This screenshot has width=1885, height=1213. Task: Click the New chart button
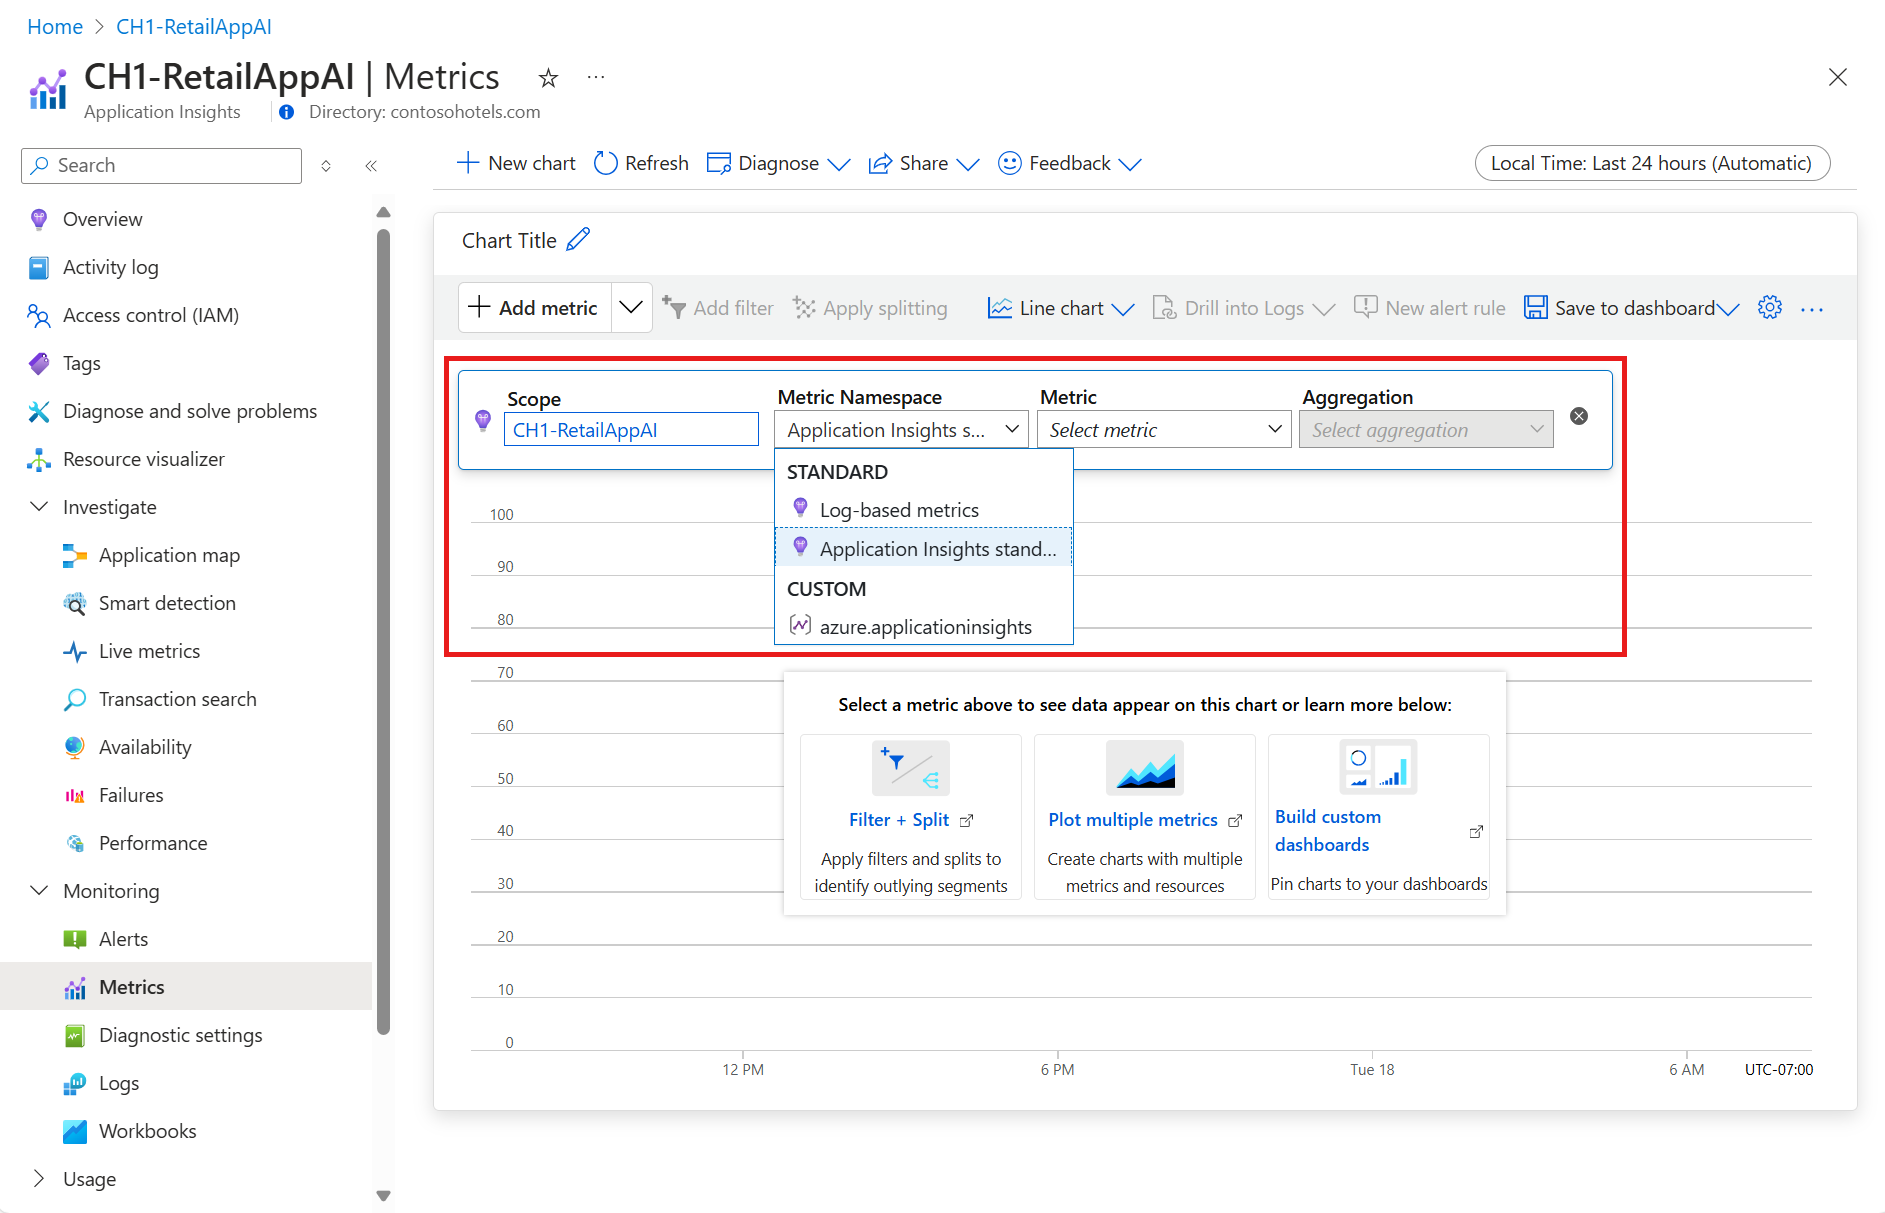(x=516, y=163)
